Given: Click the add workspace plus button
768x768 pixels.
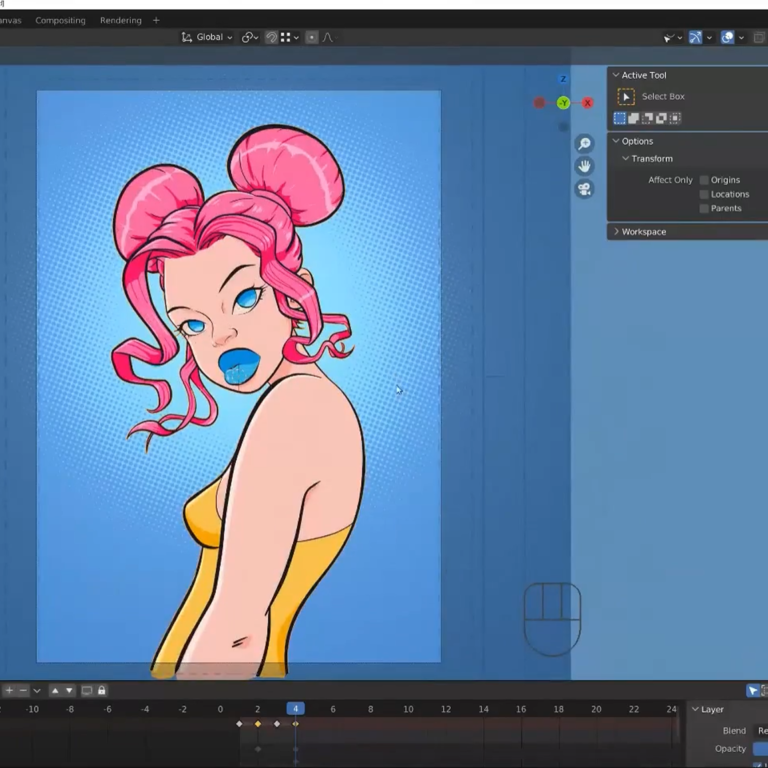Looking at the screenshot, I should click(156, 20).
